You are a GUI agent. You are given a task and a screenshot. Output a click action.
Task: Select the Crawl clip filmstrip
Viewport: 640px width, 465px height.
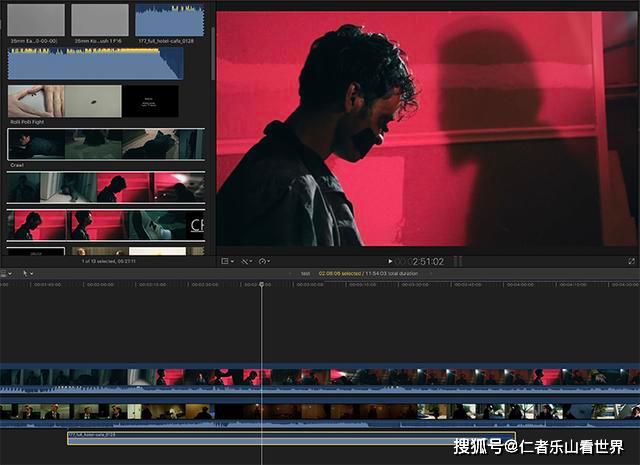106,144
